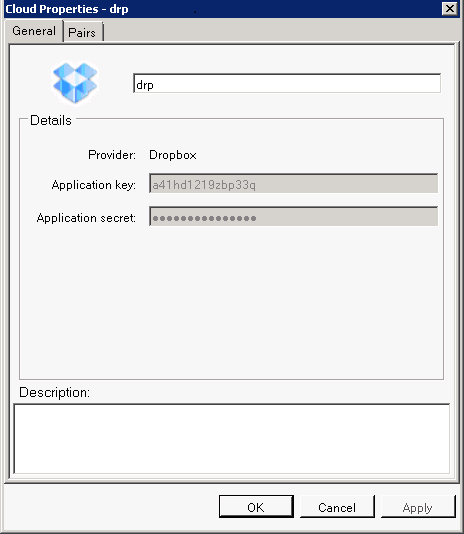Viewport: 464px width, 534px height.
Task: Click the Dropbox provider value text
Action: point(173,155)
